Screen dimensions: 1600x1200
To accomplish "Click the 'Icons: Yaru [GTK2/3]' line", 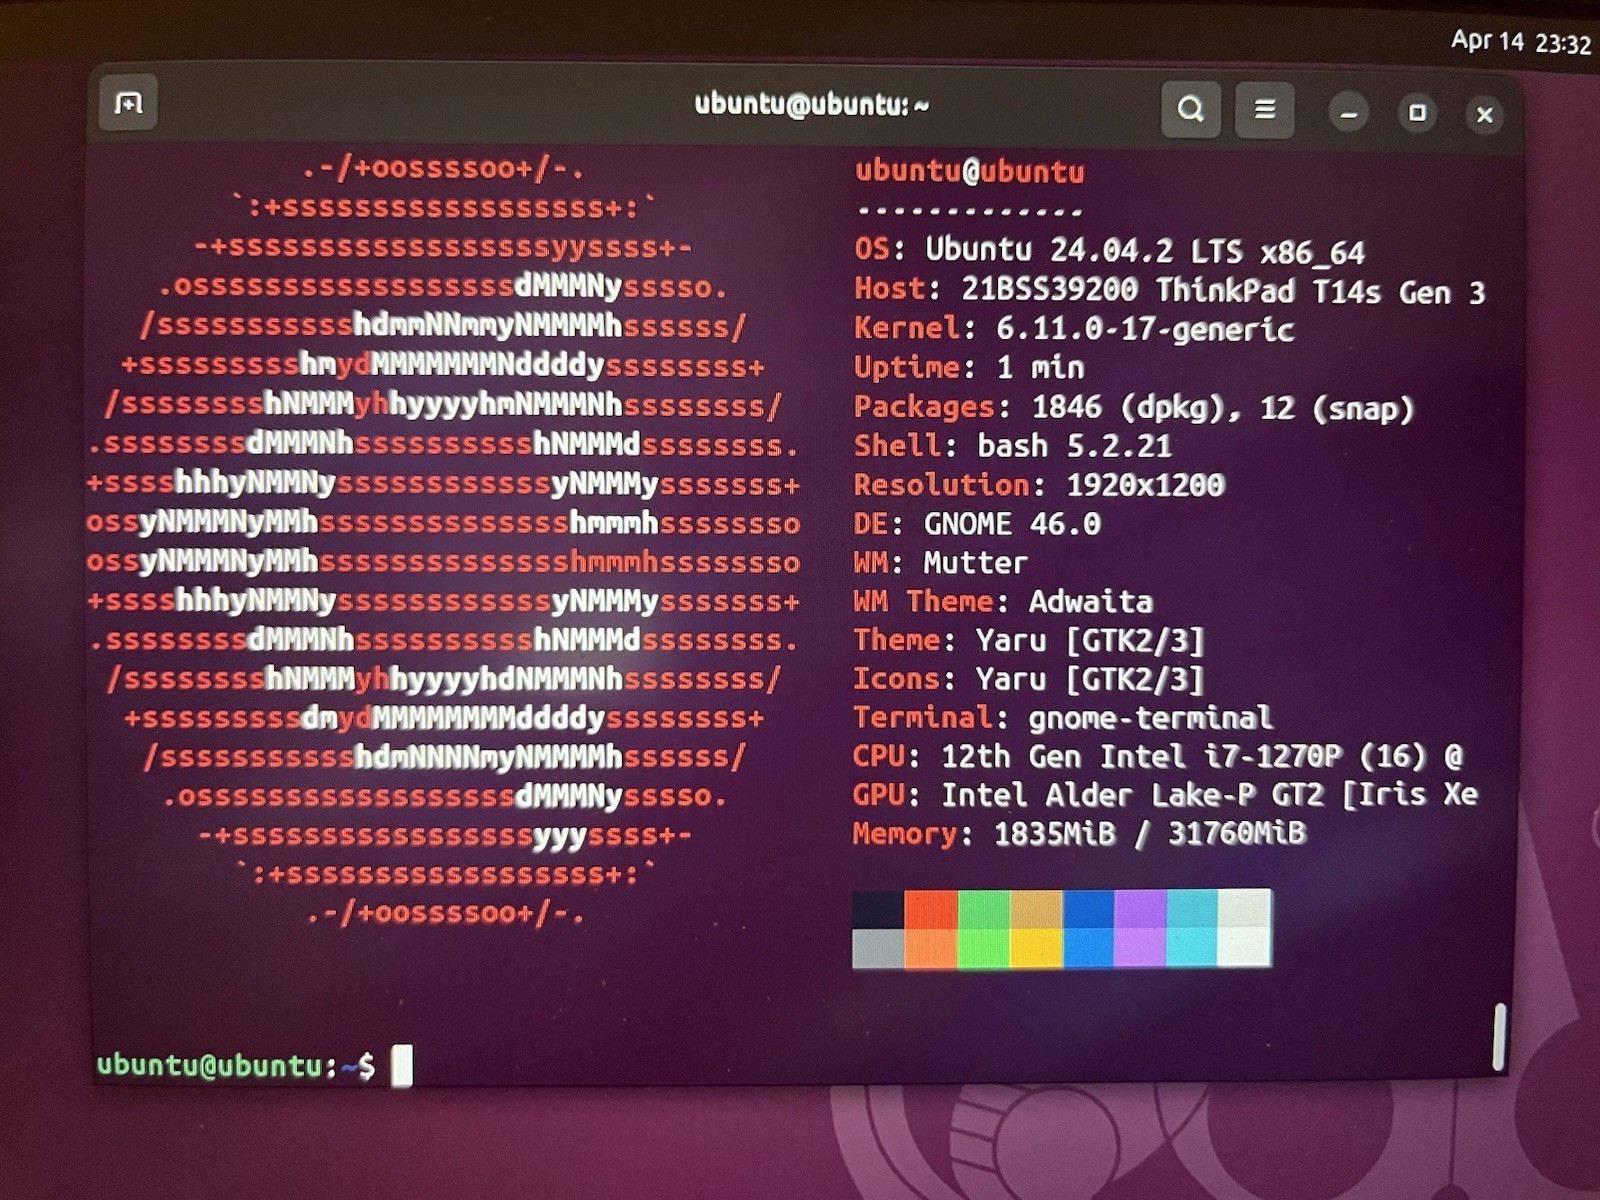I will tap(1029, 679).
